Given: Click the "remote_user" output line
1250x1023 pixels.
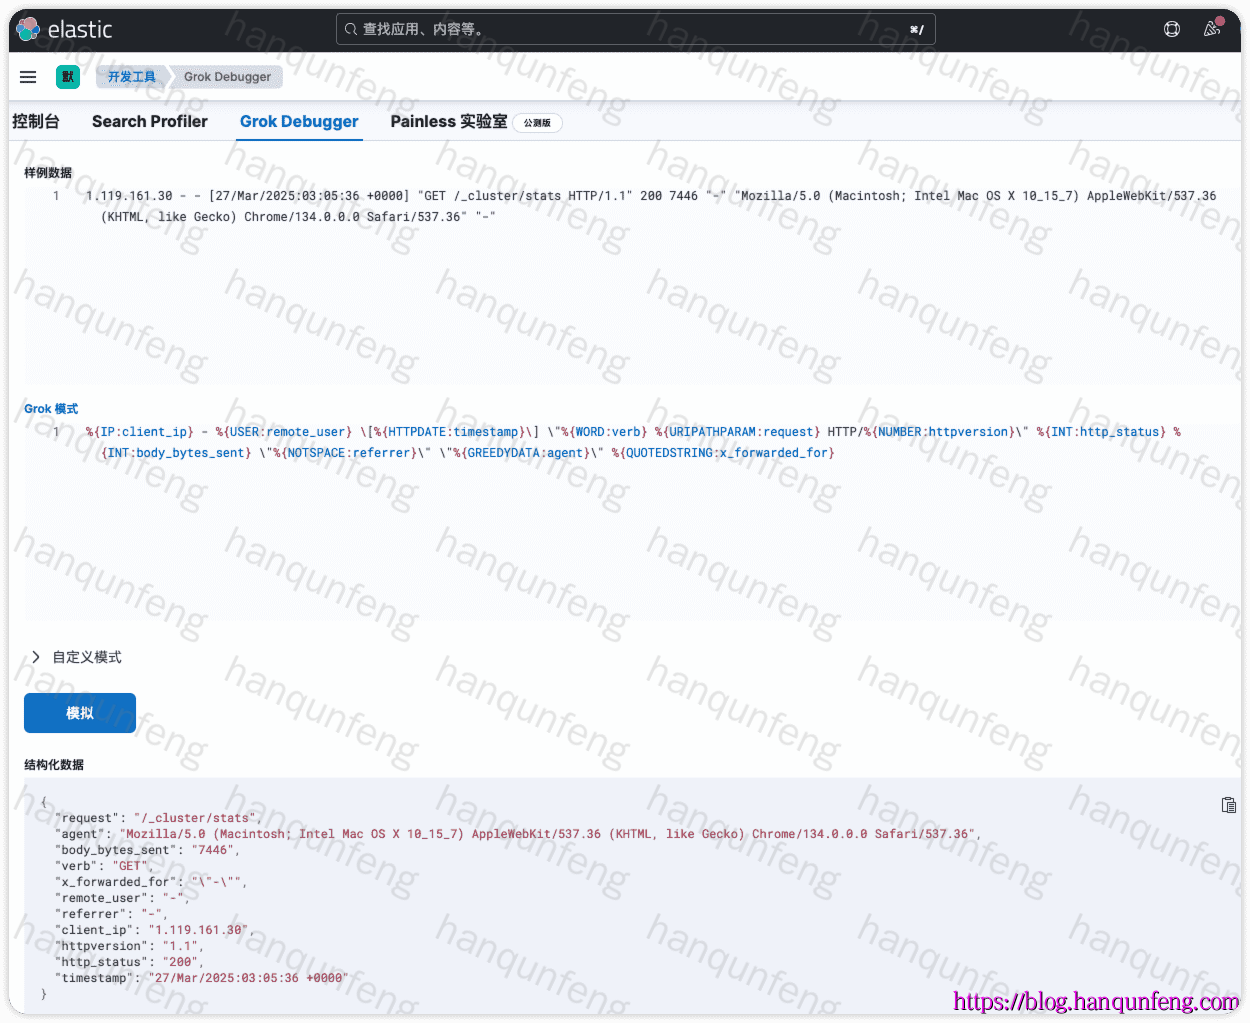Looking at the screenshot, I should (x=122, y=898).
